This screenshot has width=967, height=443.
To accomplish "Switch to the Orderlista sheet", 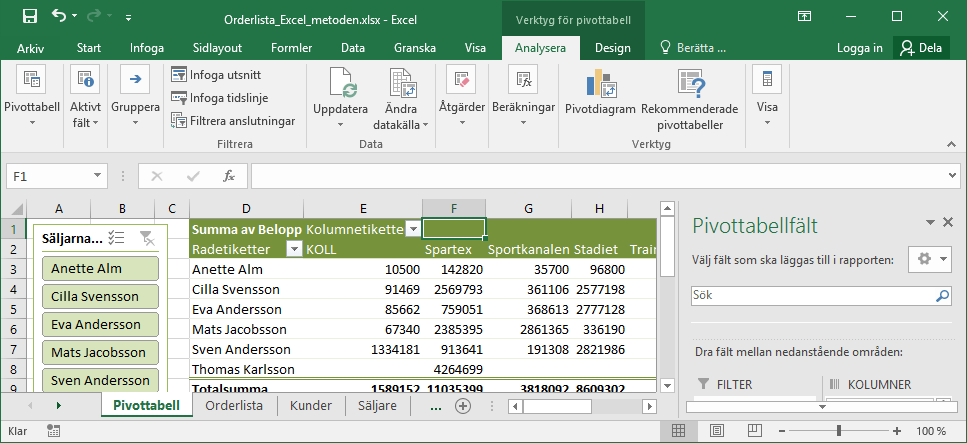I will (x=234, y=405).
